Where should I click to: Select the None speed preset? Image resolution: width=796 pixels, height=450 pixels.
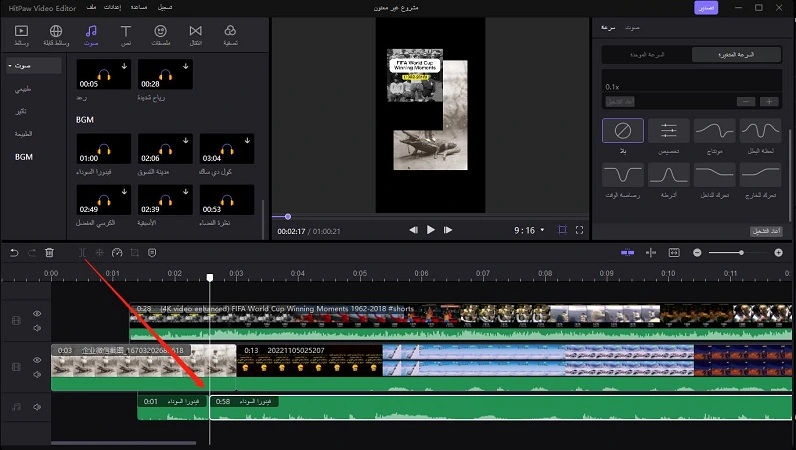coord(623,131)
